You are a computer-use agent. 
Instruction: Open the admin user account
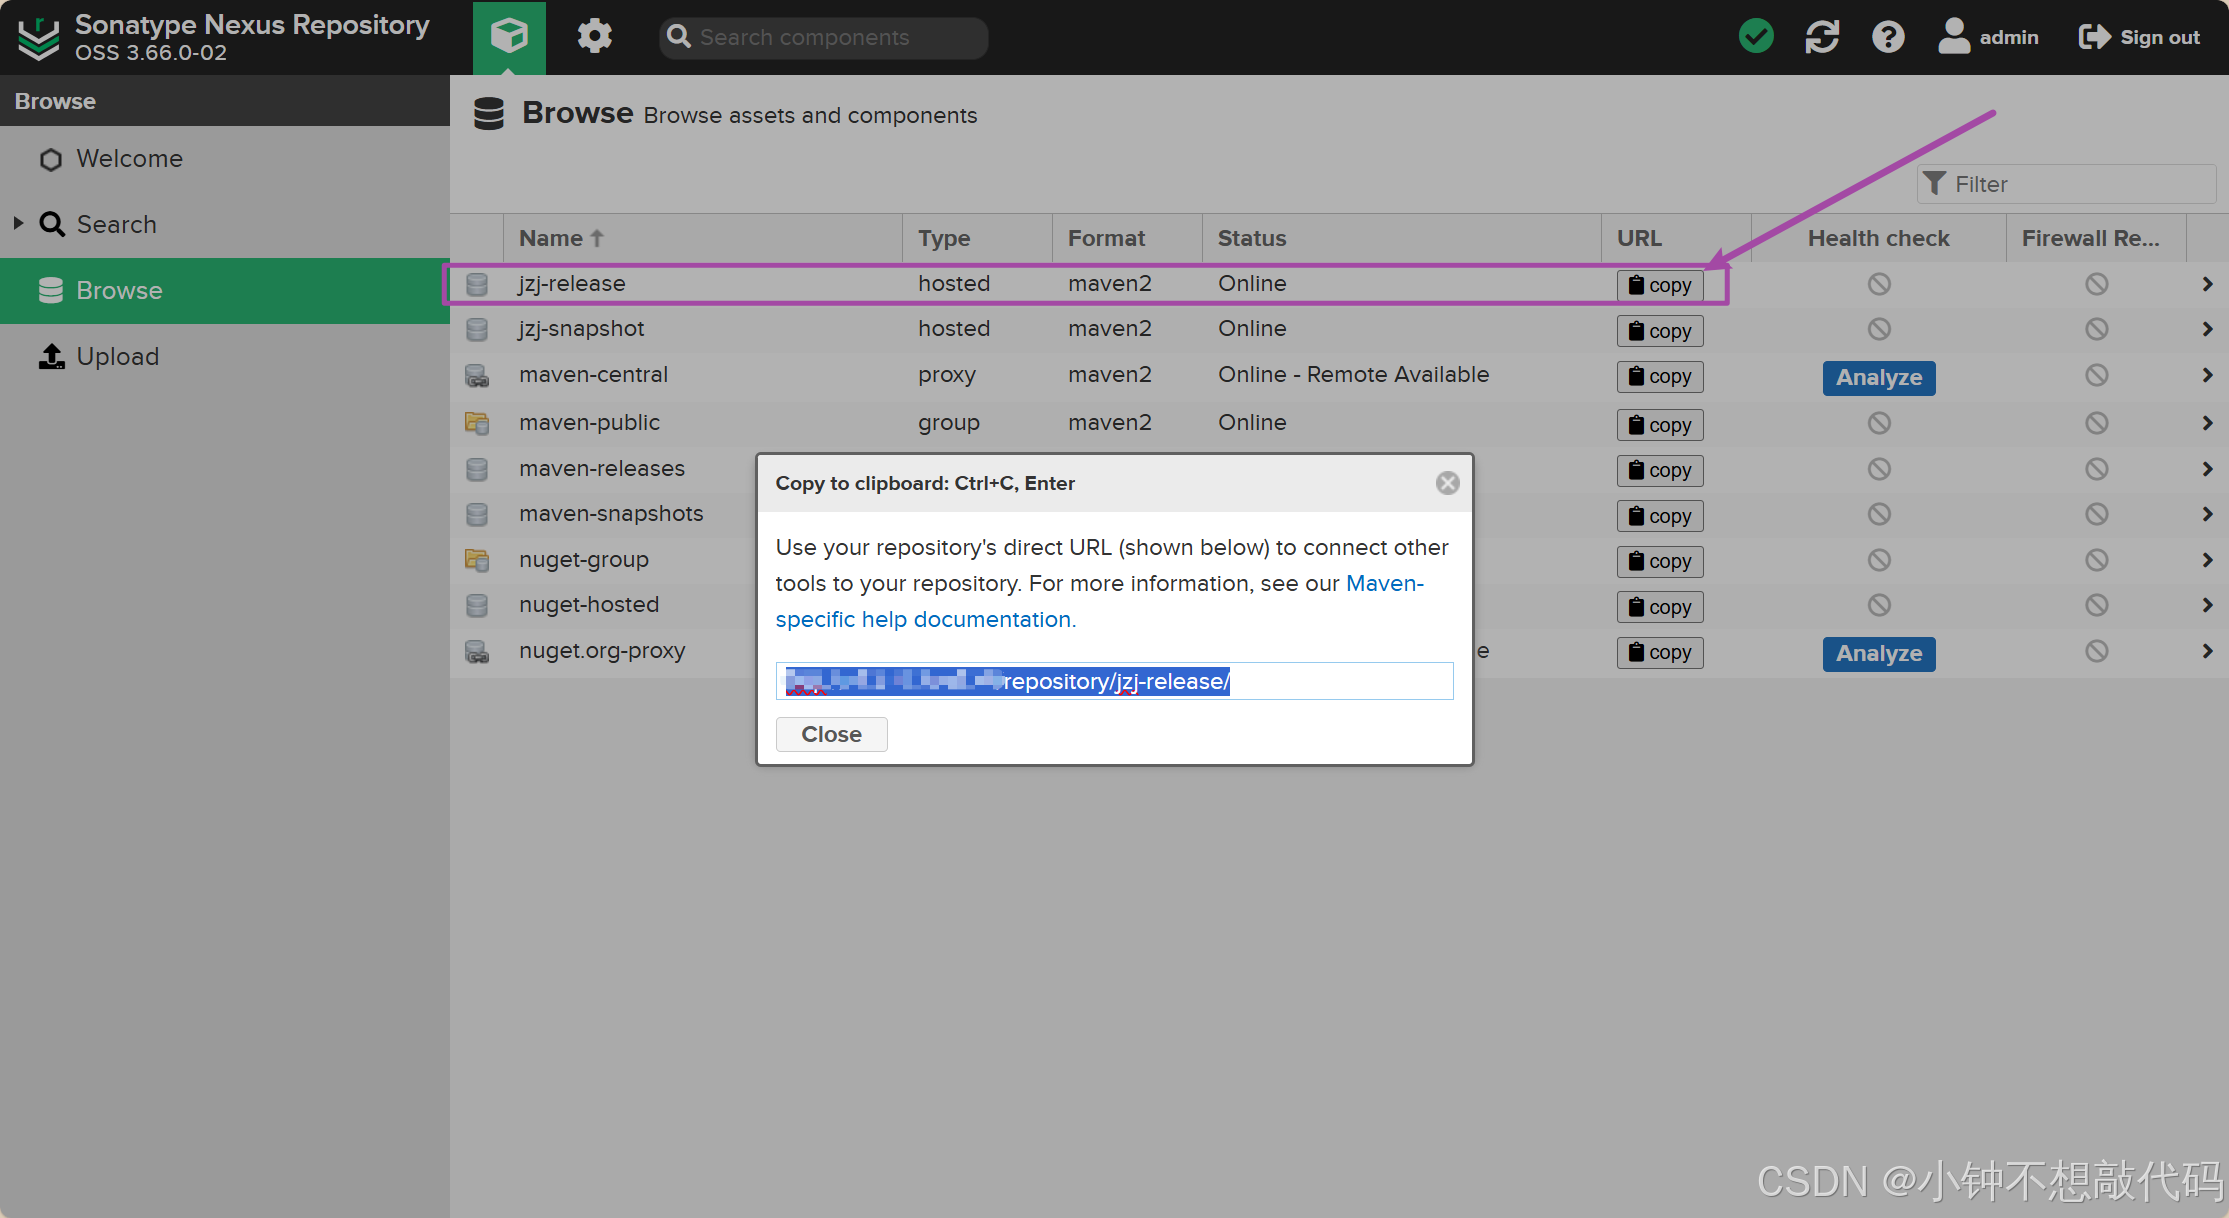click(1988, 37)
